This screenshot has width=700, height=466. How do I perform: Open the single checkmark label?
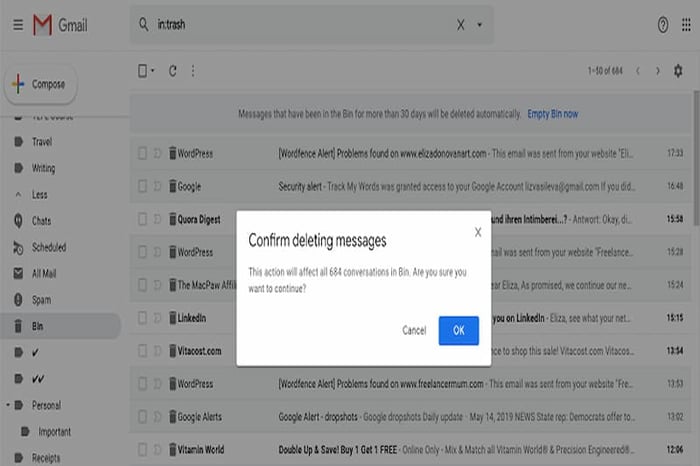point(35,353)
